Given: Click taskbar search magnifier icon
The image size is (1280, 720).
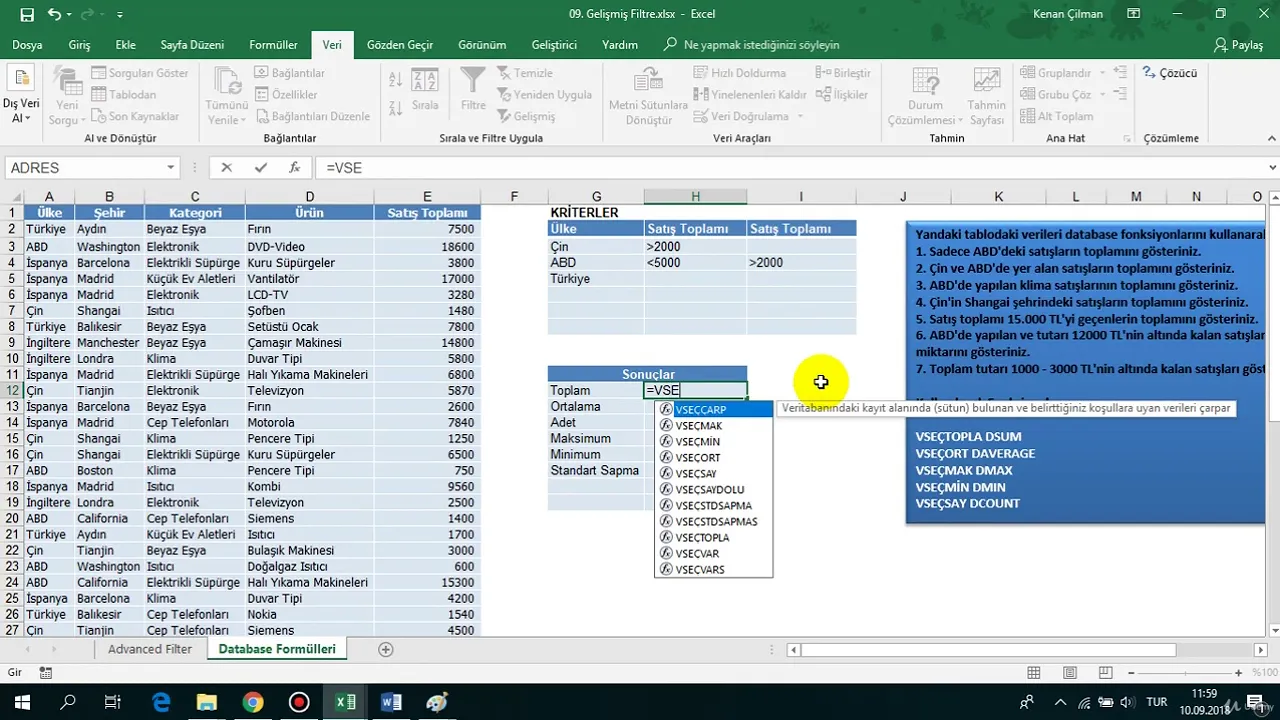Looking at the screenshot, I should [68, 702].
